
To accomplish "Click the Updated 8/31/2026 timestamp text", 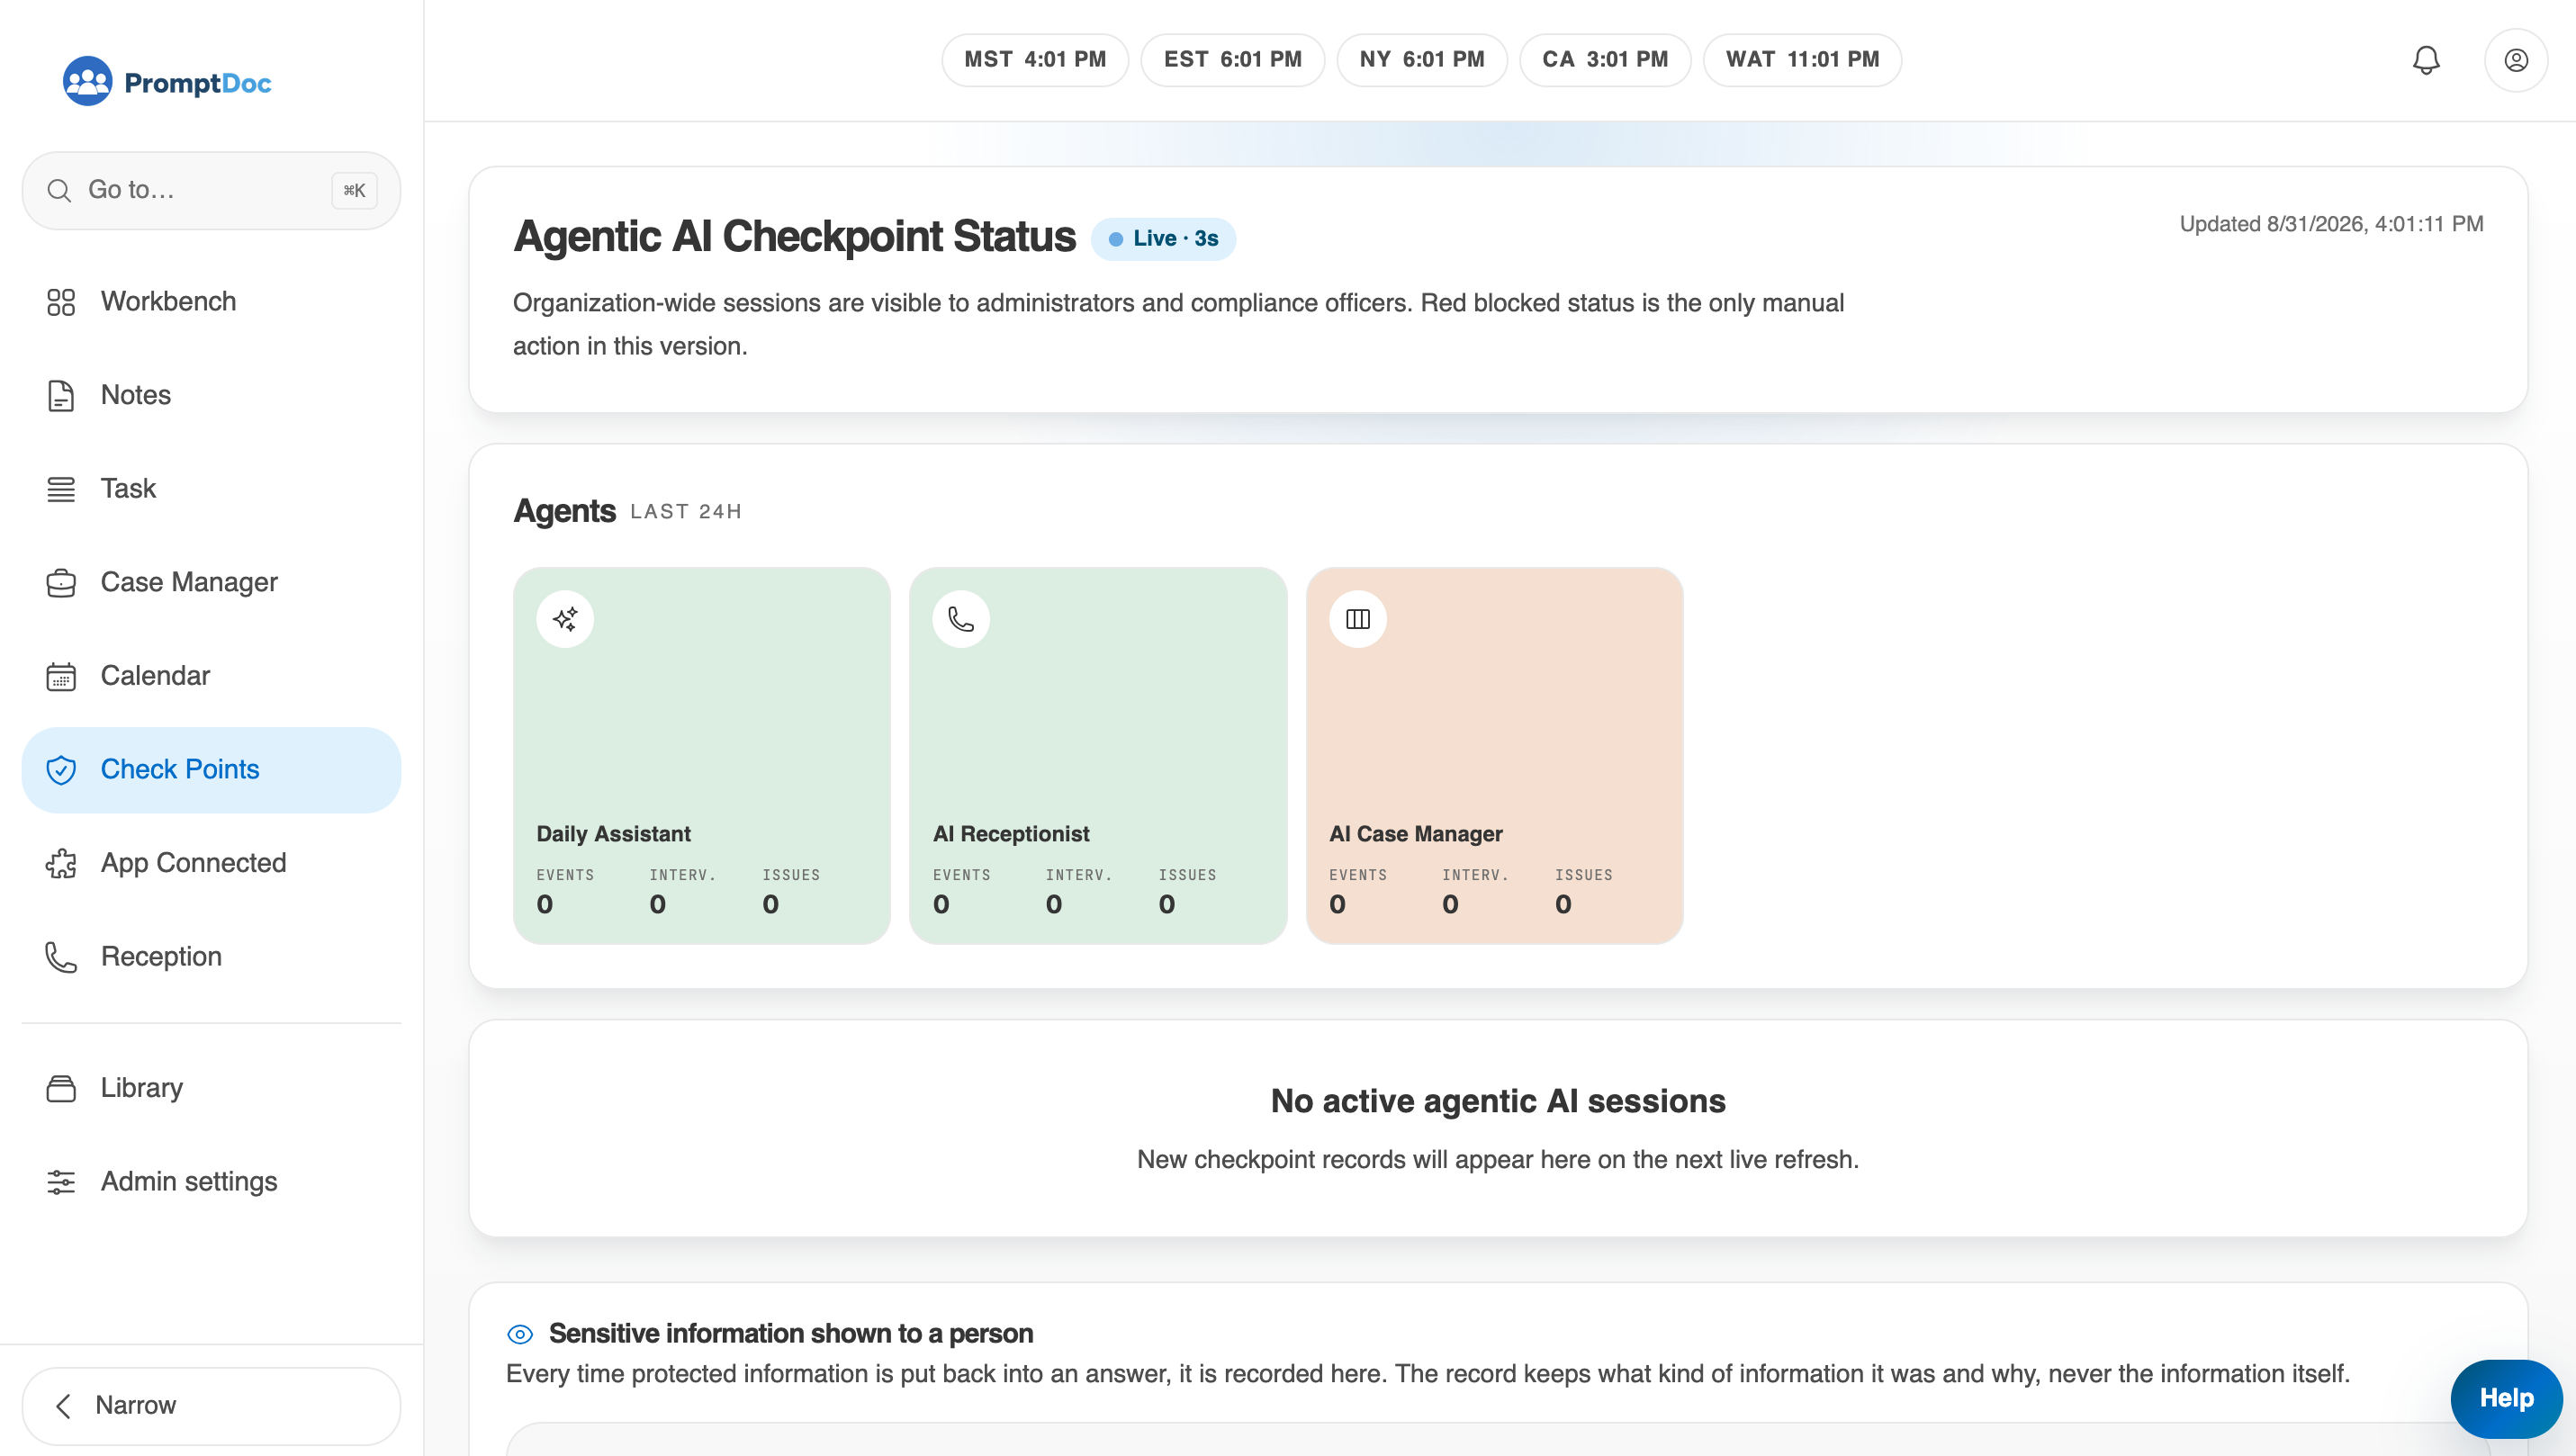I will click(x=2331, y=224).
